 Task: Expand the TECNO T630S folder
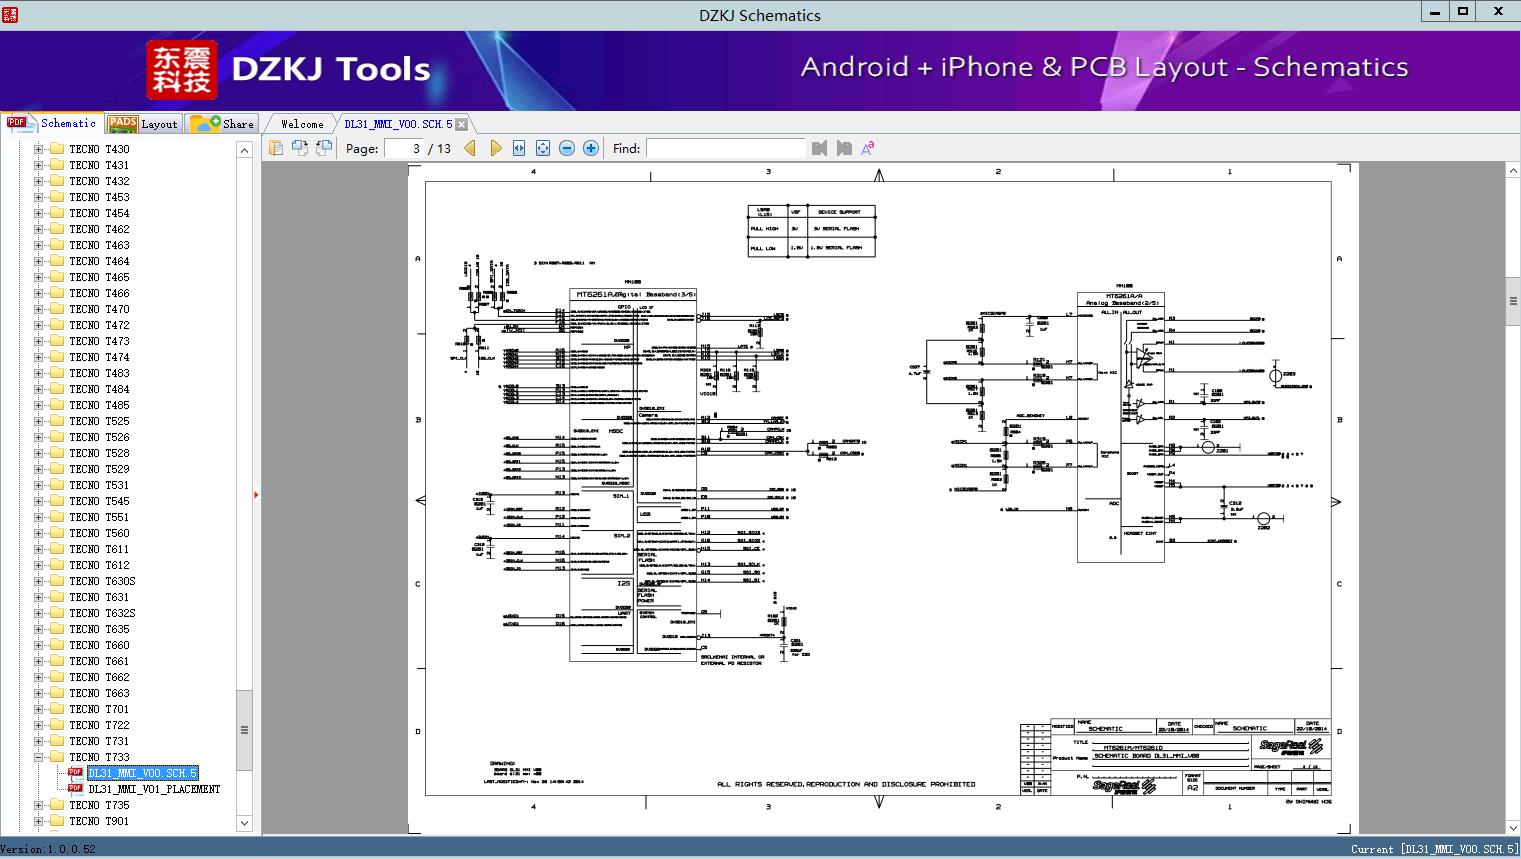coord(39,581)
